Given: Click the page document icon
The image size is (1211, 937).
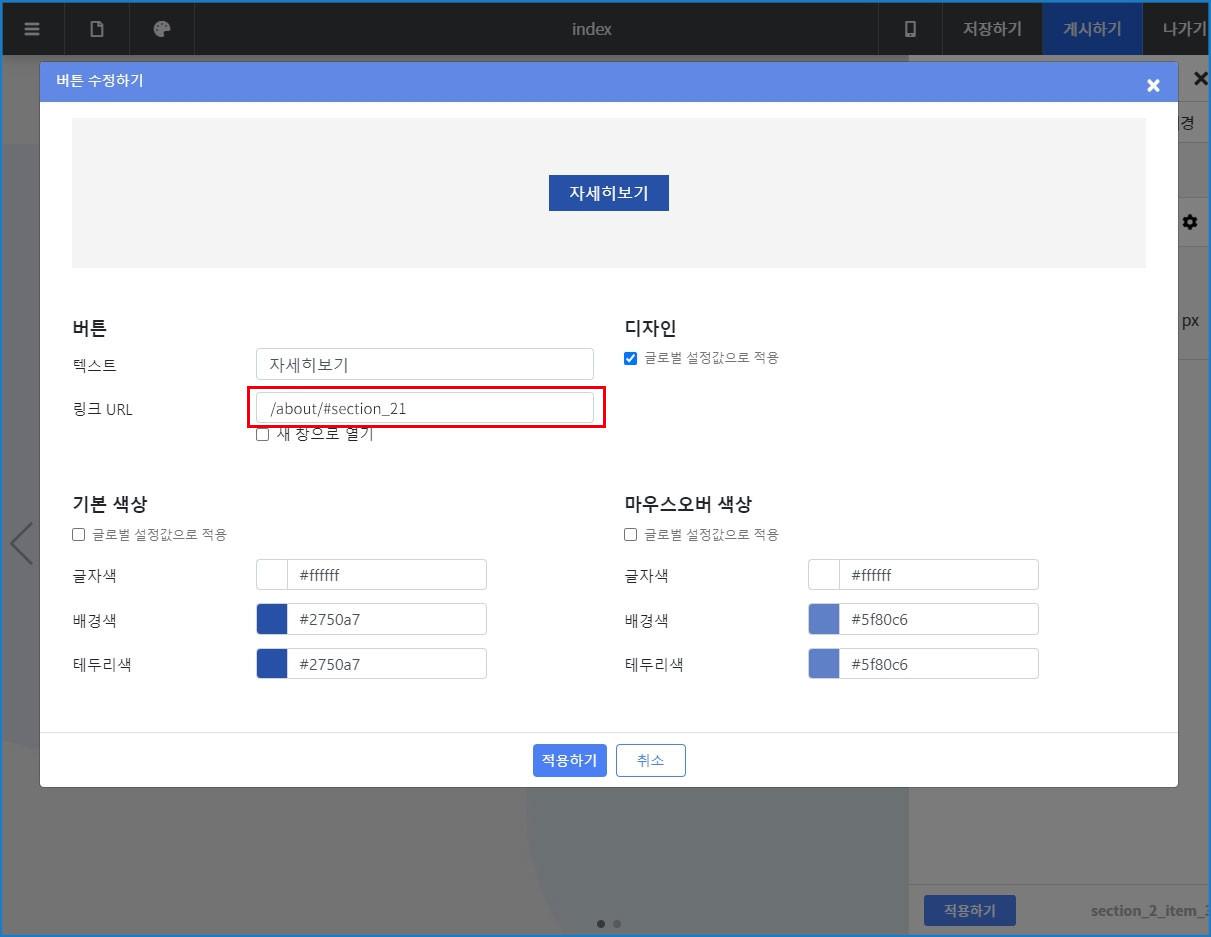Looking at the screenshot, I should point(97,29).
